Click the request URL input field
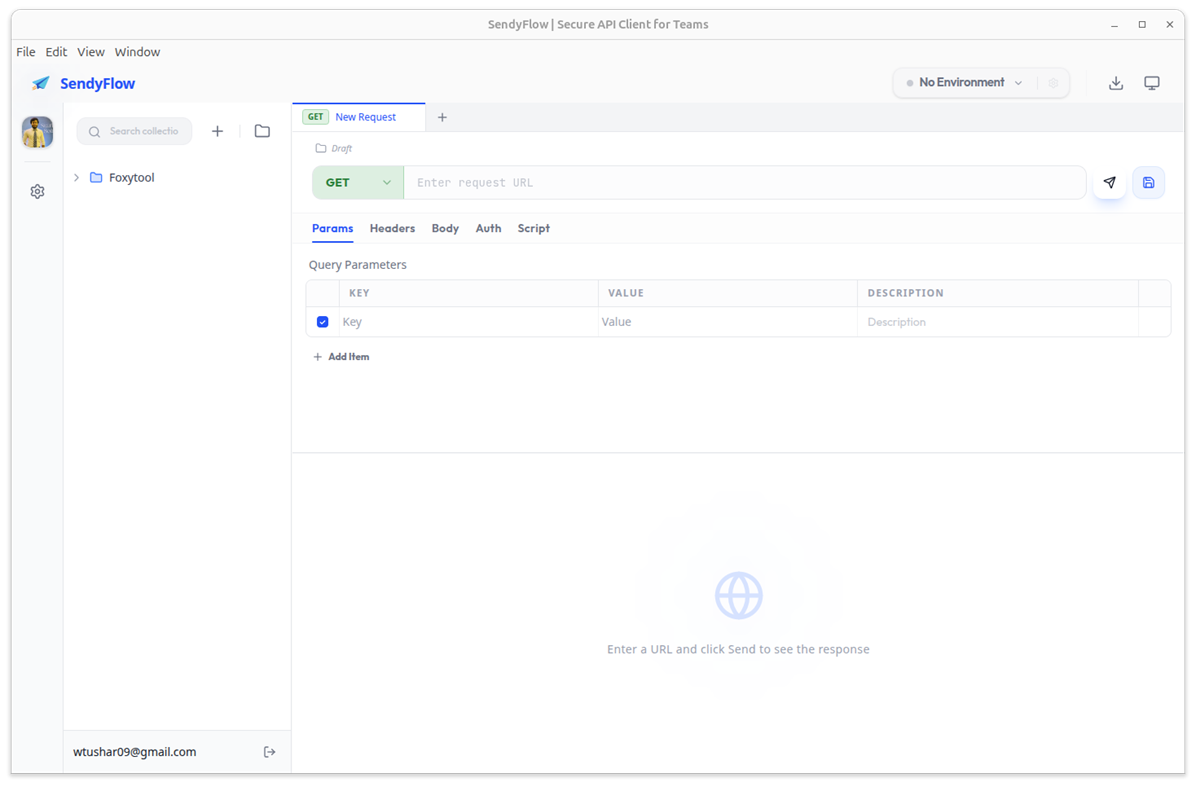Viewport: 1196px width, 787px height. (744, 182)
